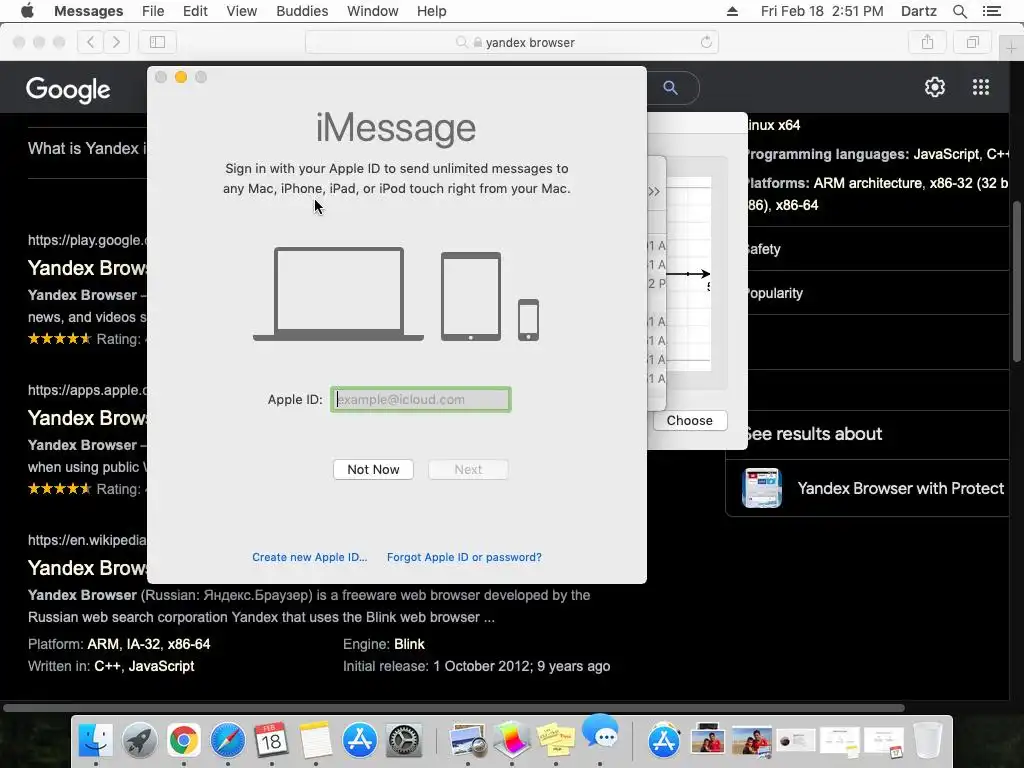Click vertical scrollbar on right edge
Image resolution: width=1024 pixels, height=768 pixels.
[1016, 281]
